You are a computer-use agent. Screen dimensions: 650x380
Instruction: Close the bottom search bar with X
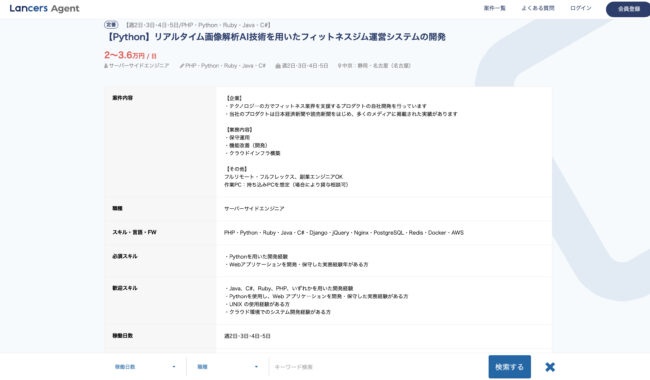pos(550,367)
